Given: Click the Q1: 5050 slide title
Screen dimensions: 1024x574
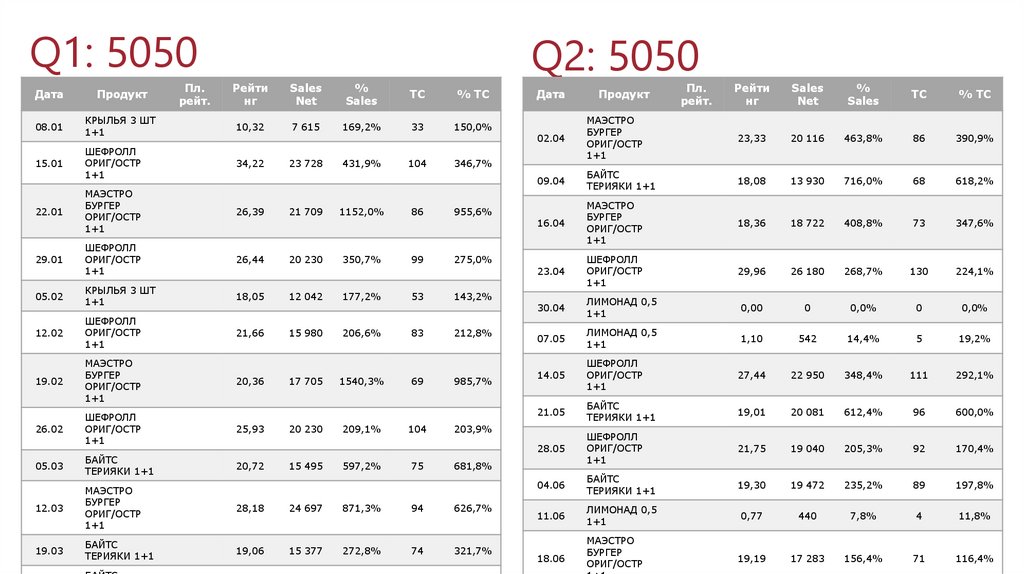Looking at the screenshot, I should 114,51.
